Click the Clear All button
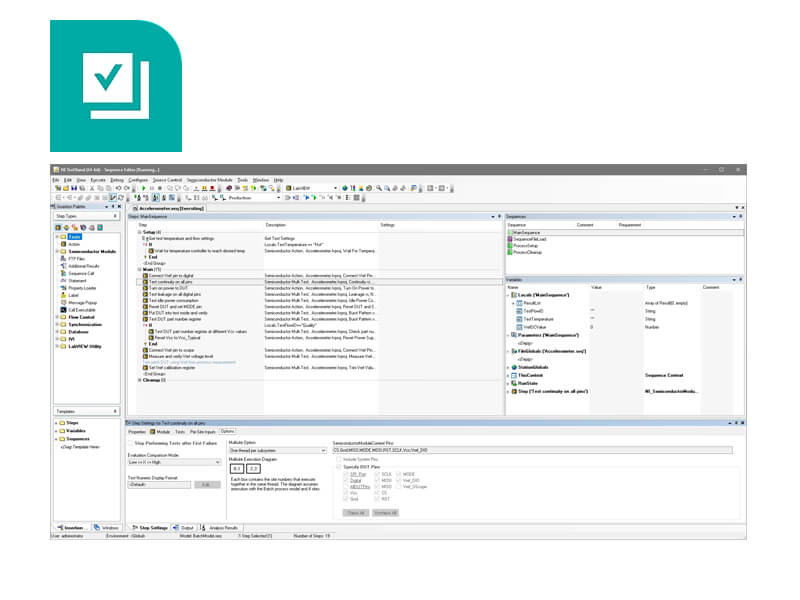Screen dimensions: 800x600 [x=354, y=511]
